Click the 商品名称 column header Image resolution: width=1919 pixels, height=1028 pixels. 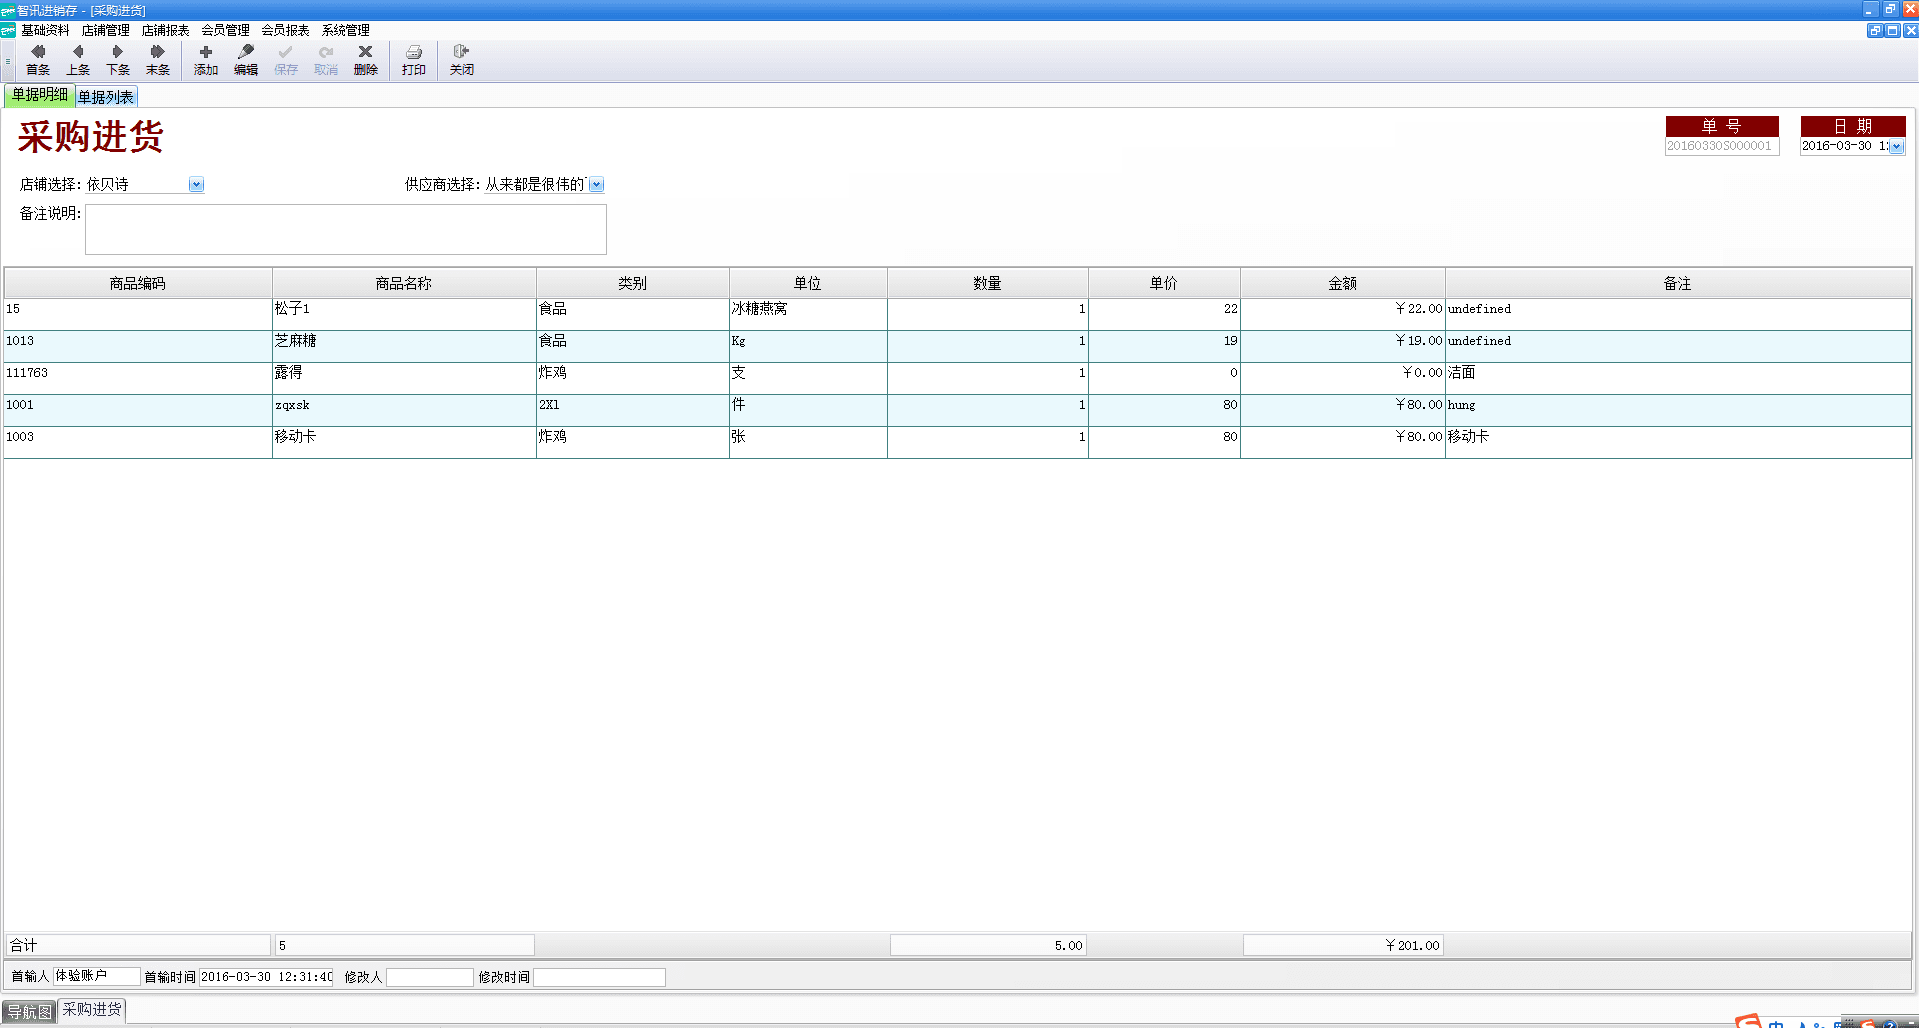404,283
